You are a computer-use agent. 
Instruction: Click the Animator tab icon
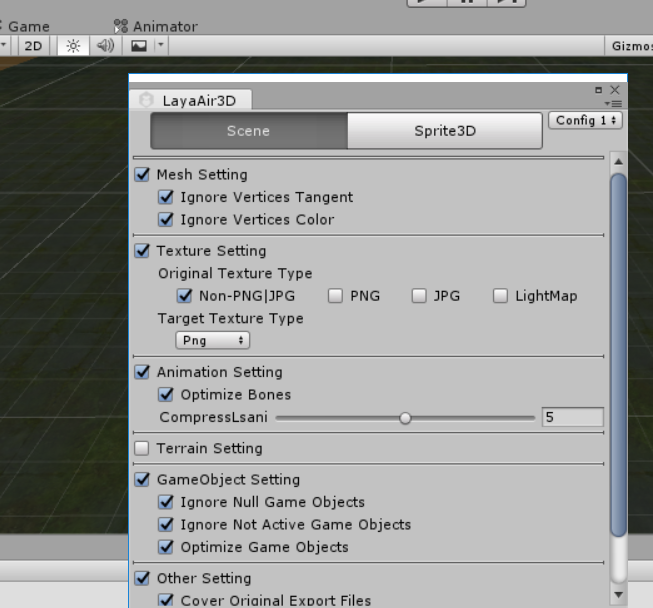[121, 26]
